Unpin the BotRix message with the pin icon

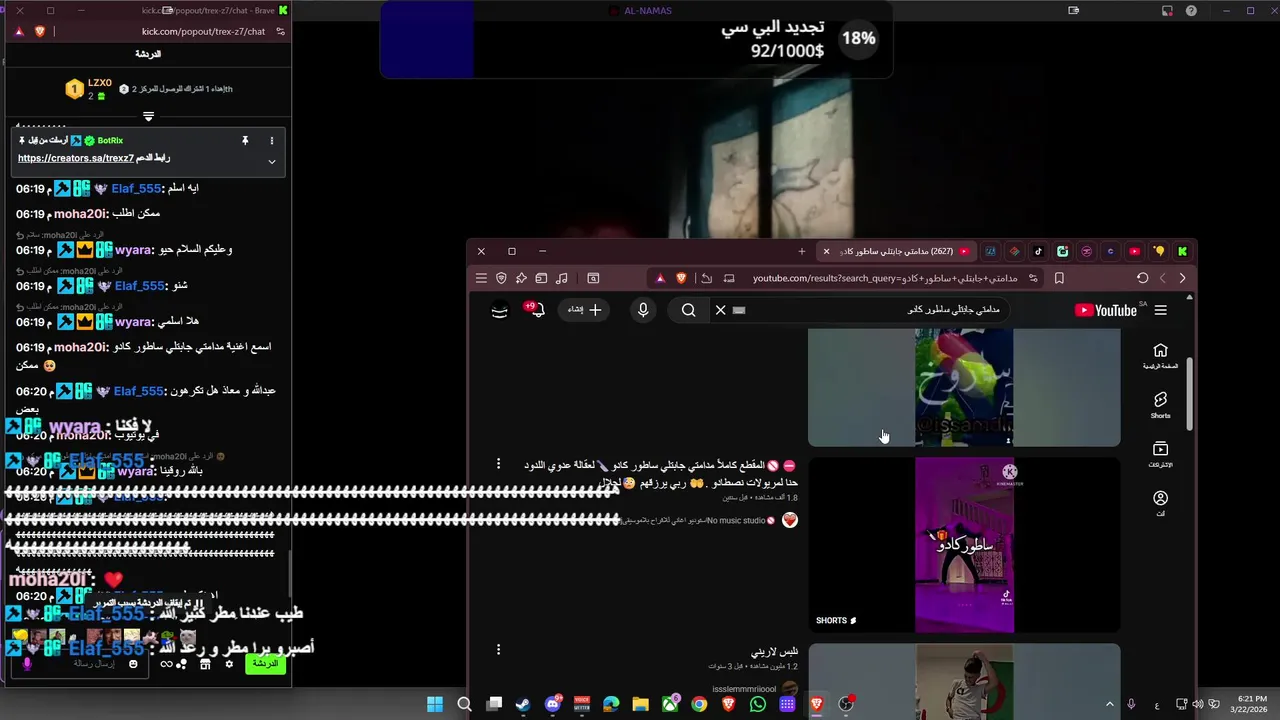pyautogui.click(x=245, y=141)
